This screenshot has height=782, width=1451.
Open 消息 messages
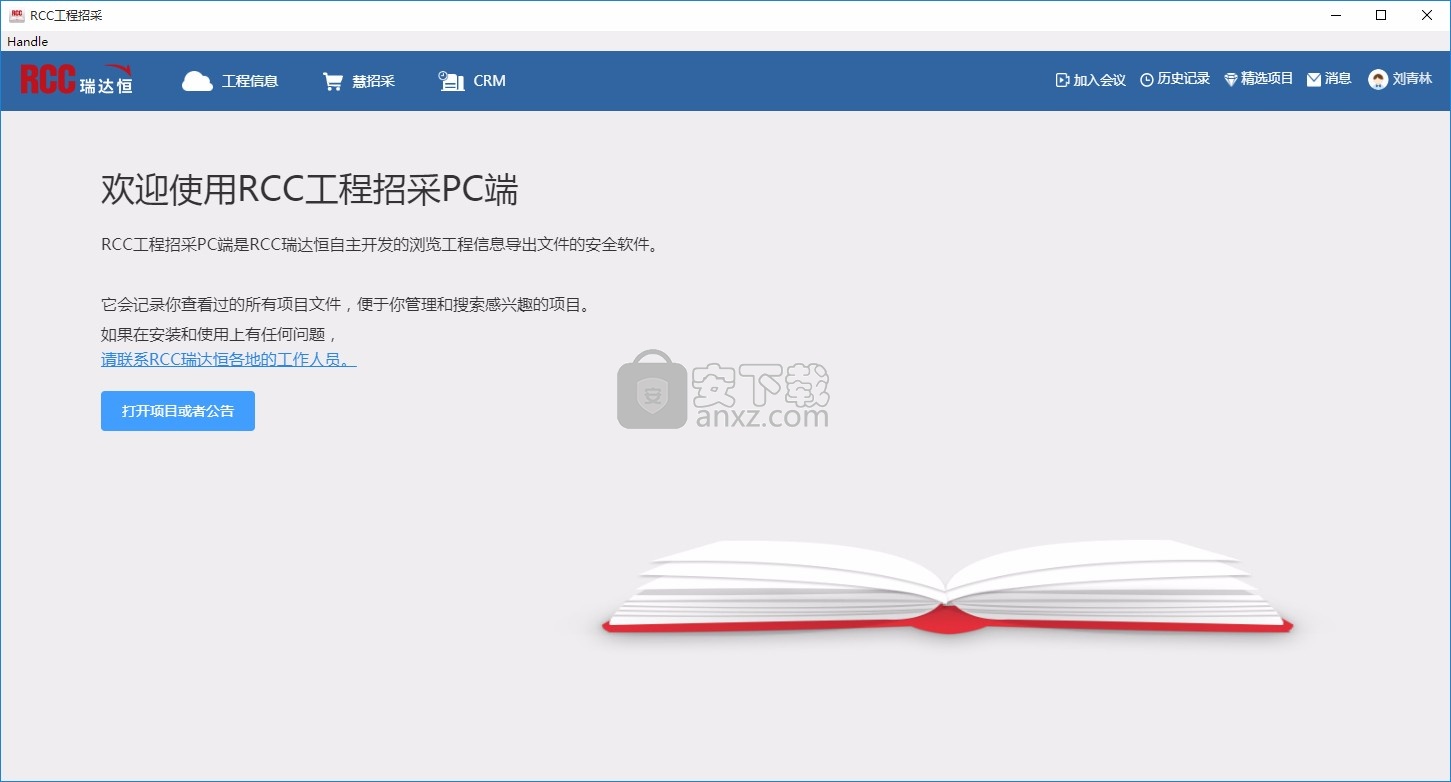pos(1338,79)
